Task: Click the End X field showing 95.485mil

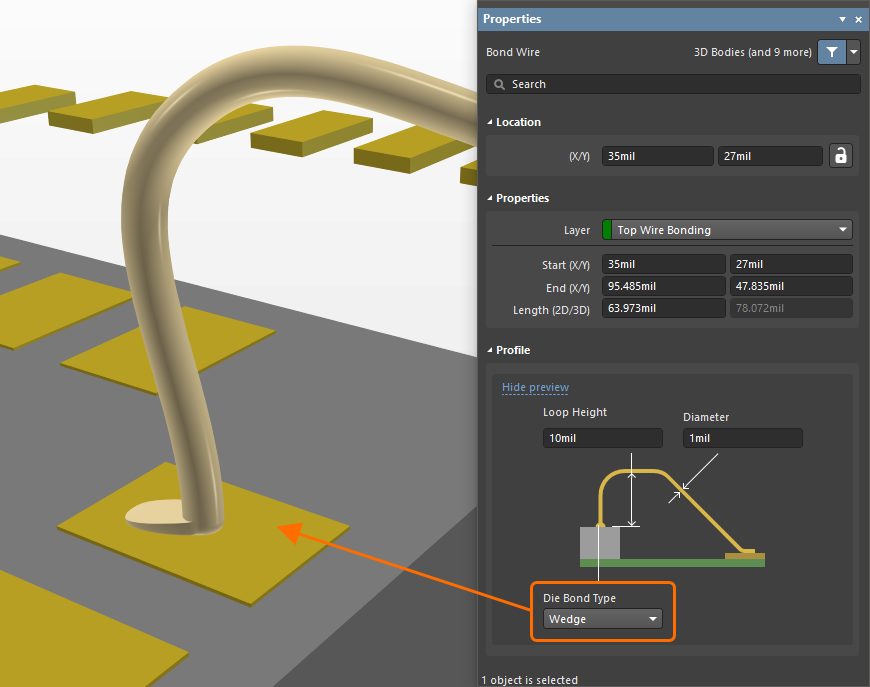Action: point(663,287)
